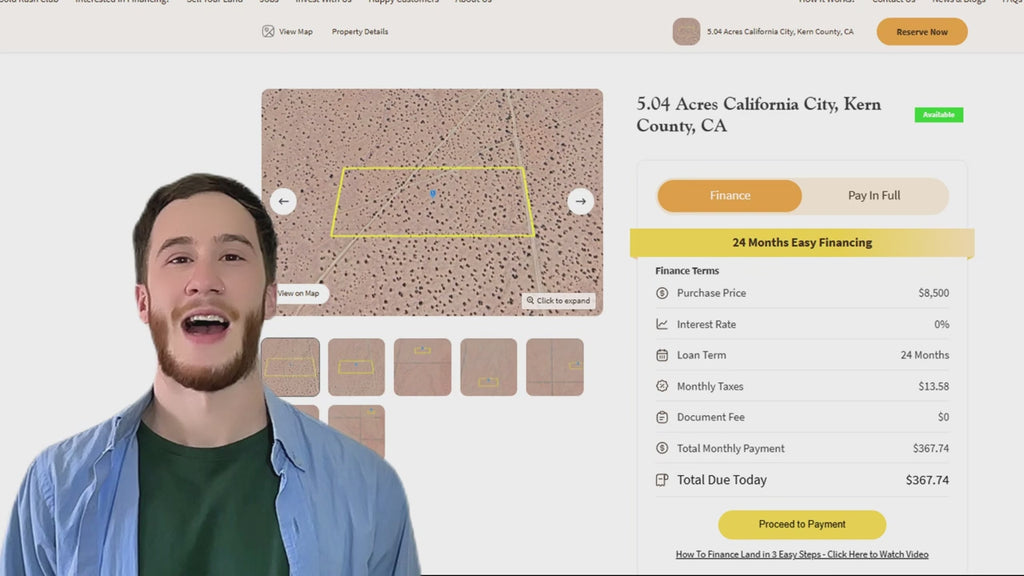Select the Finance payment option
Image resolution: width=1024 pixels, height=576 pixels.
click(x=729, y=196)
